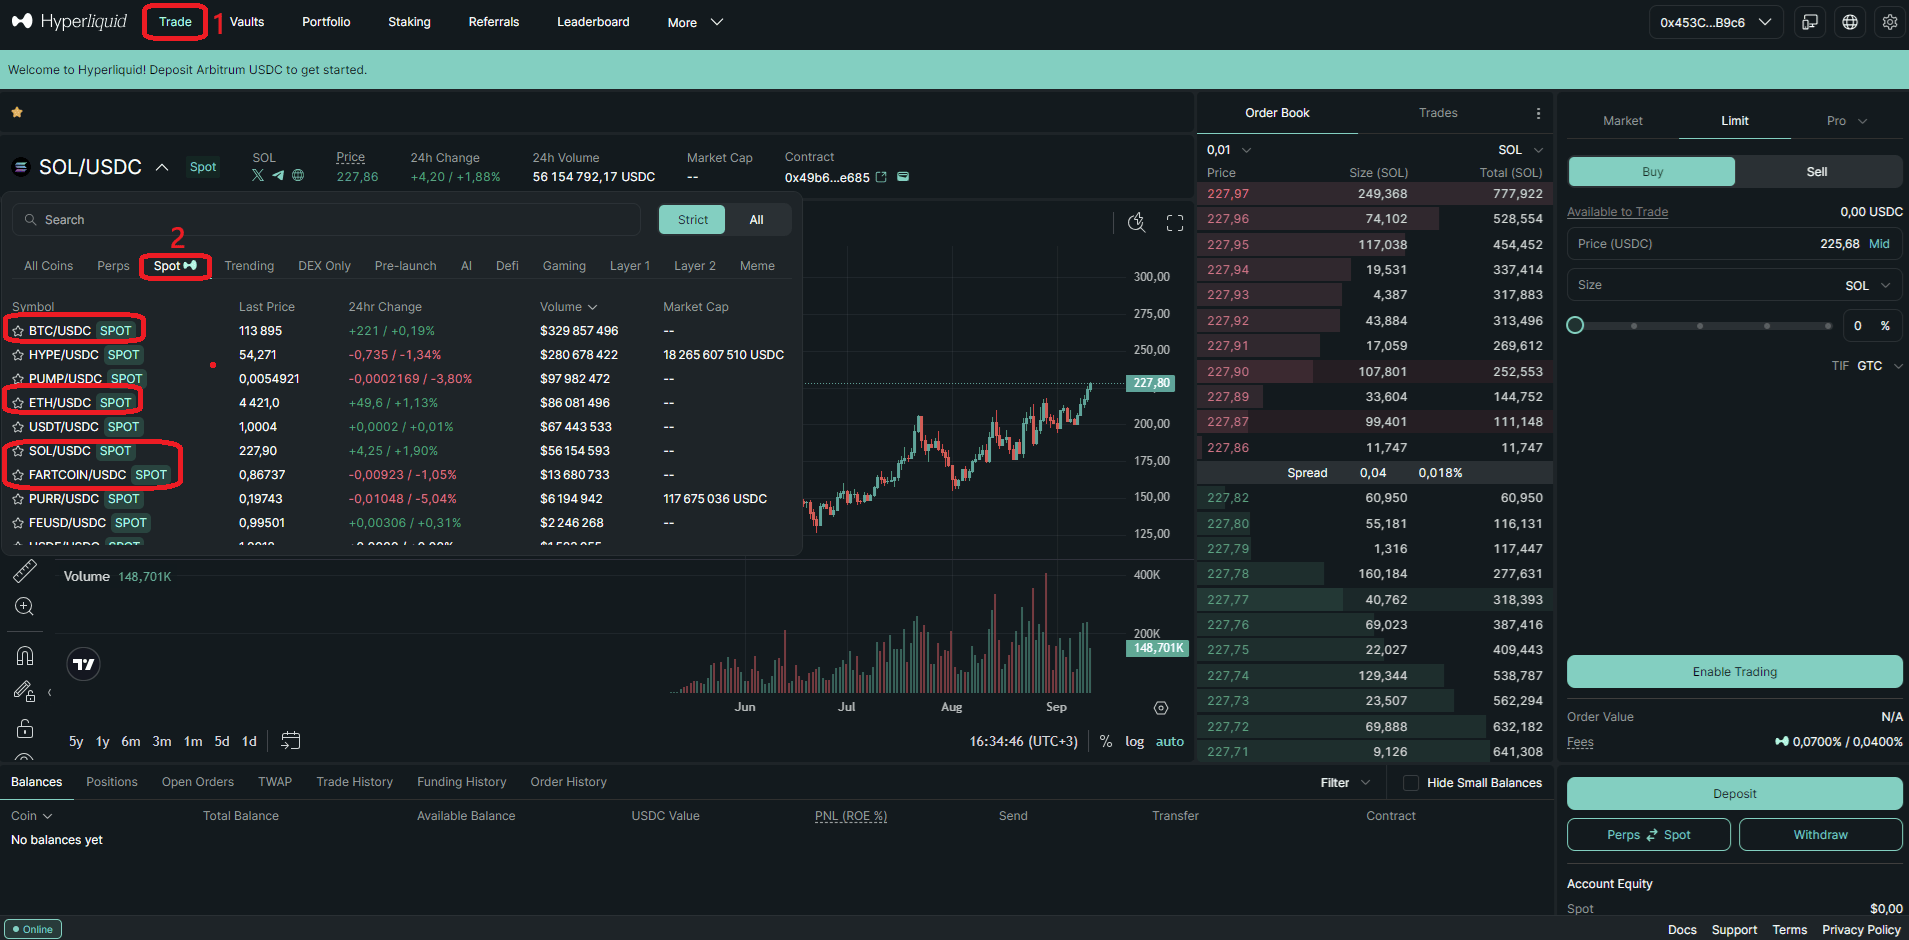Click the order size slider handle
Image resolution: width=1909 pixels, height=940 pixels.
coord(1575,325)
